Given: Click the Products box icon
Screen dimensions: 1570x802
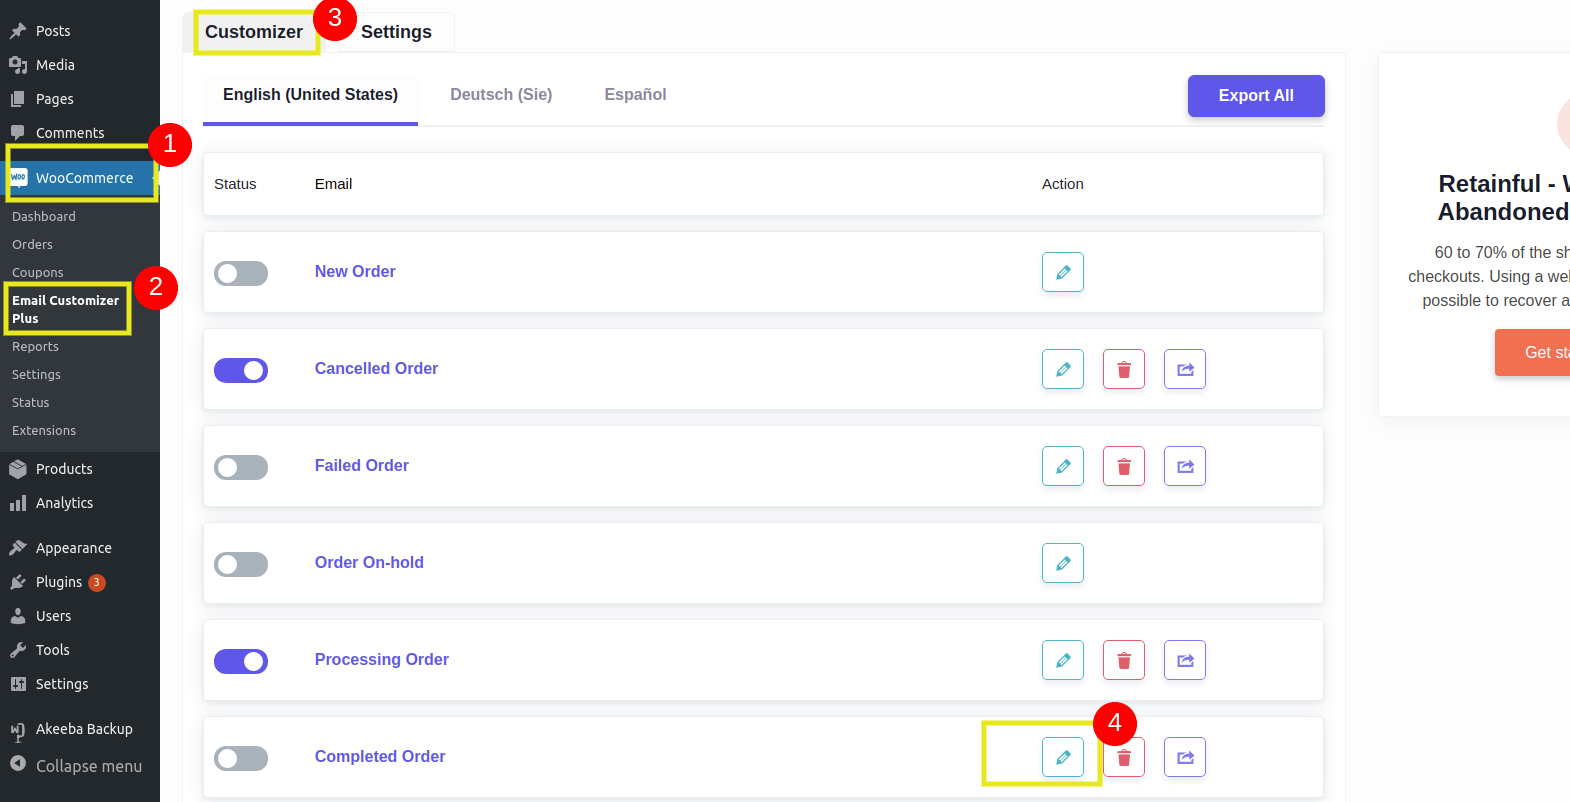Looking at the screenshot, I should tap(18, 469).
